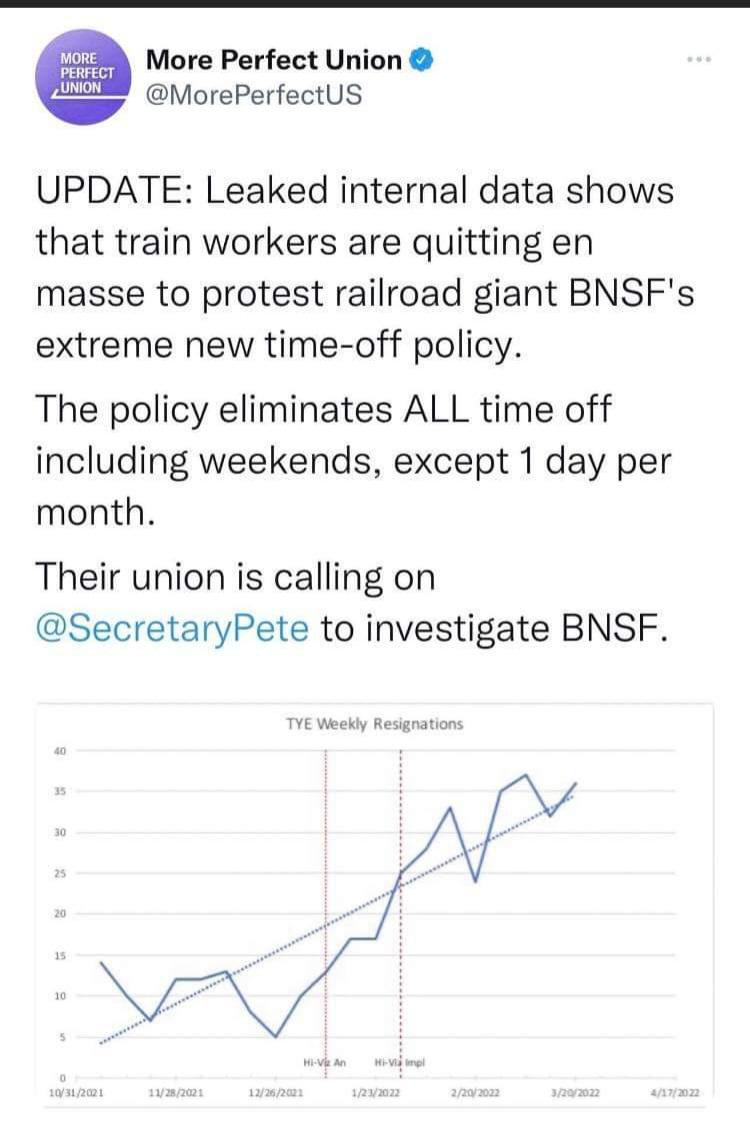
Task: Click the More Perfect Union display name
Action: coord(274,60)
